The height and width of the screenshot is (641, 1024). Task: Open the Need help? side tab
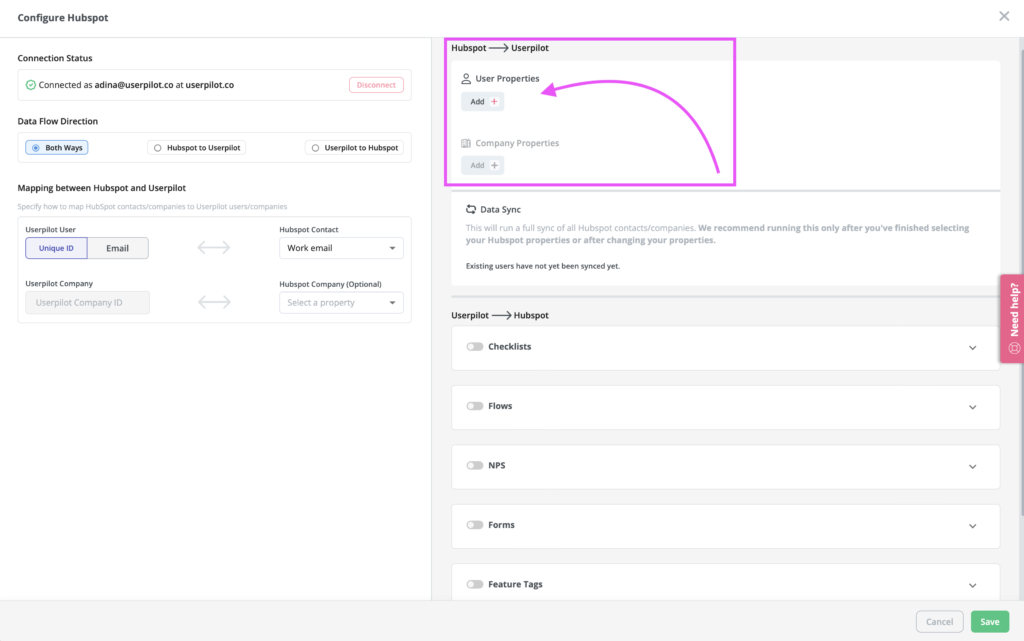[1012, 319]
